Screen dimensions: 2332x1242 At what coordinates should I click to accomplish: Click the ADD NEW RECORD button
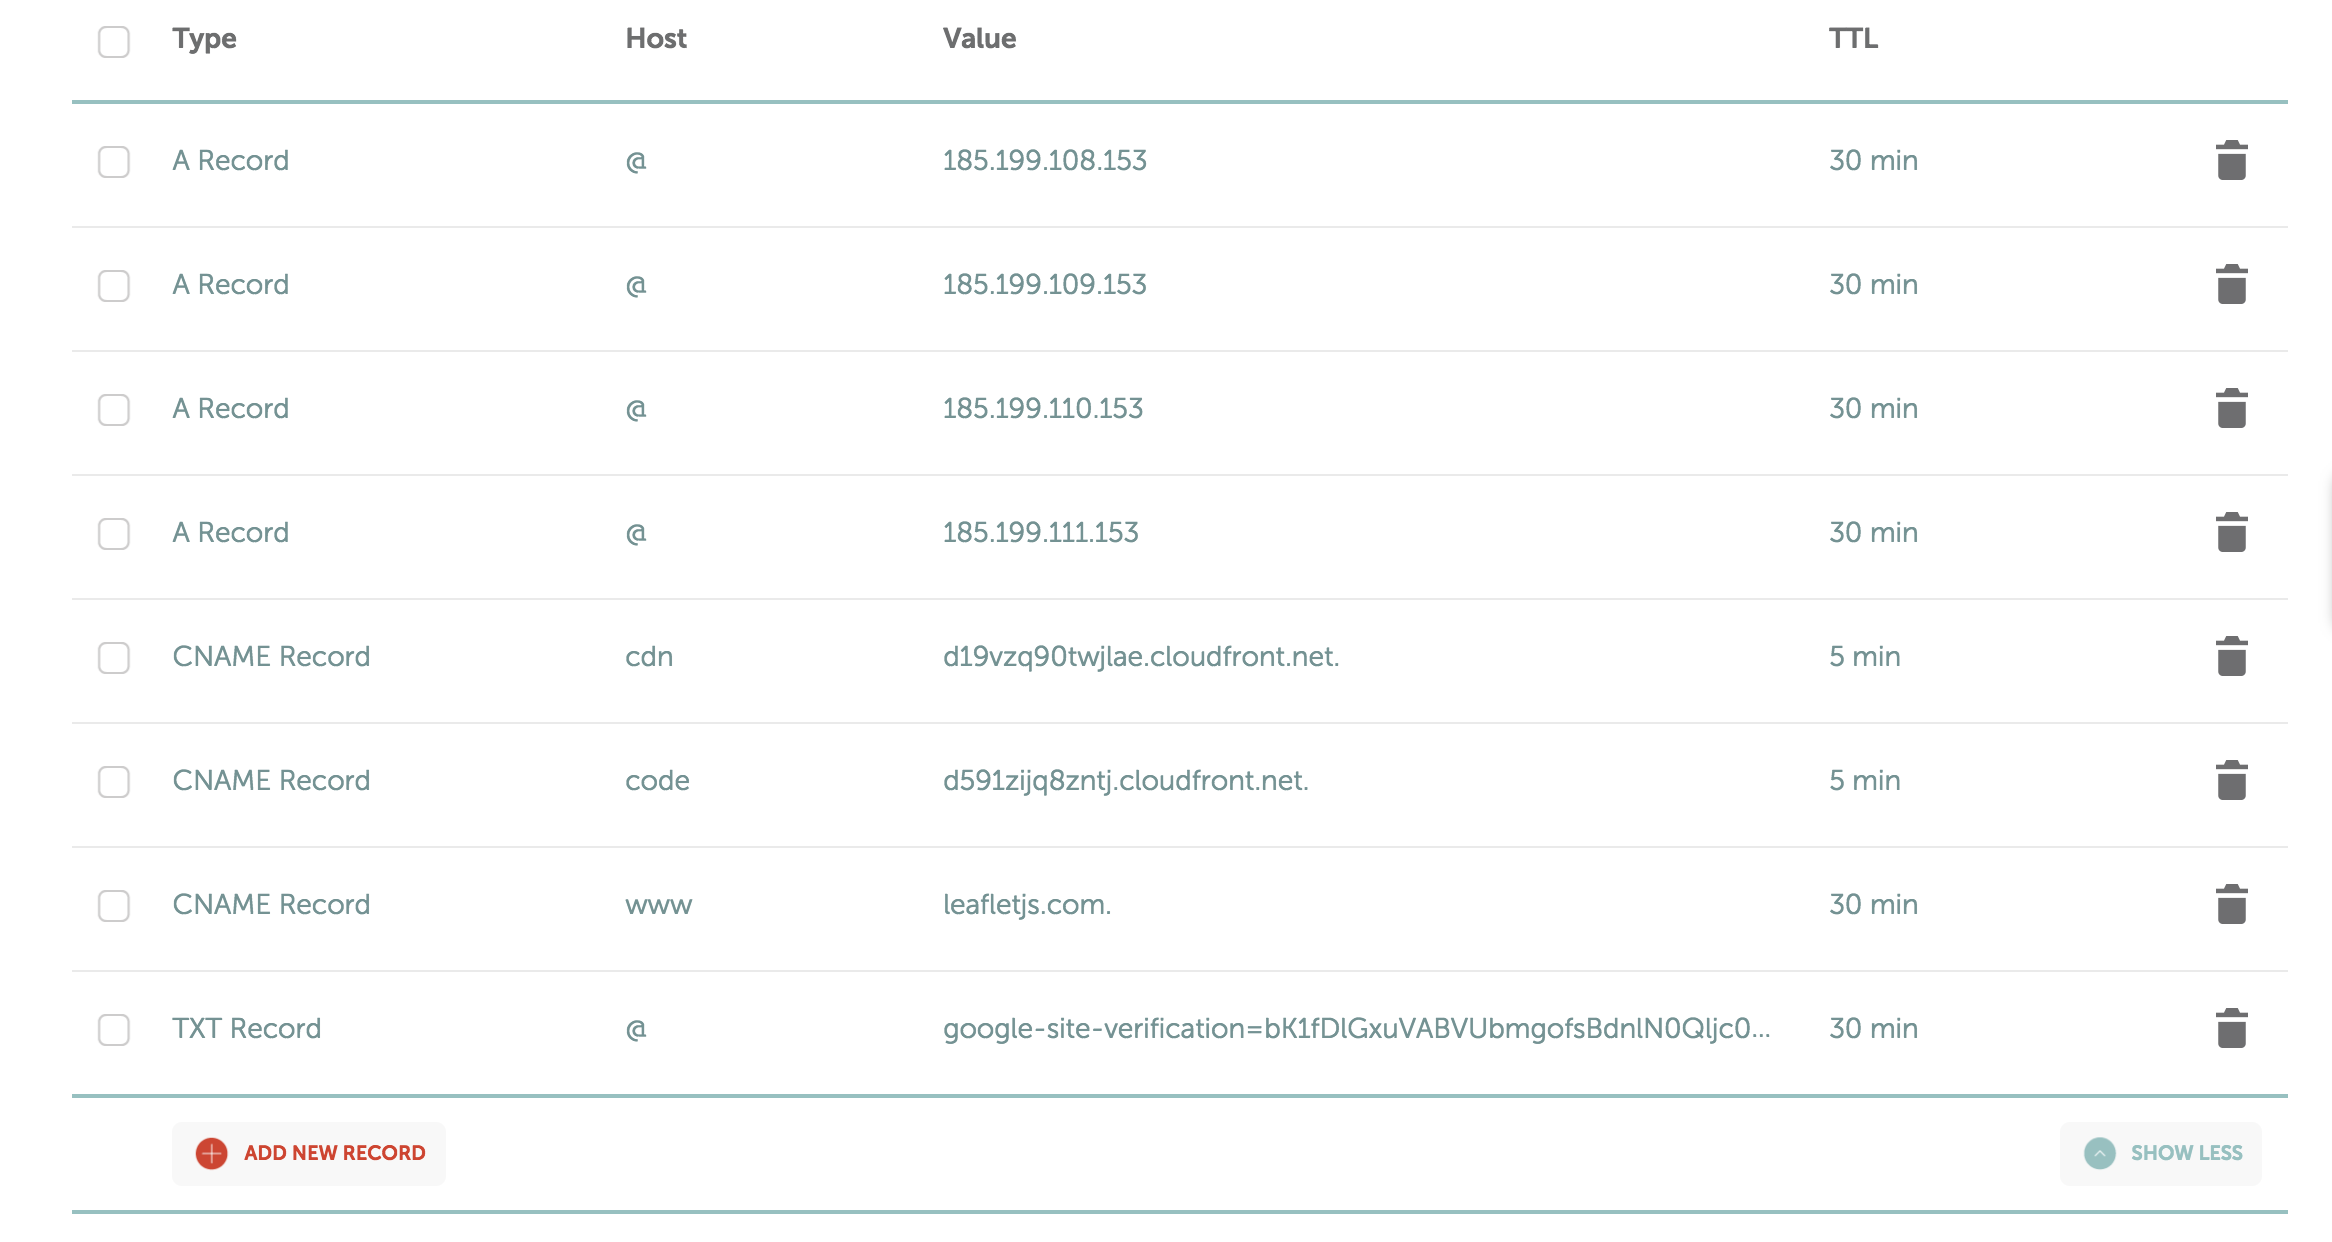pos(308,1152)
